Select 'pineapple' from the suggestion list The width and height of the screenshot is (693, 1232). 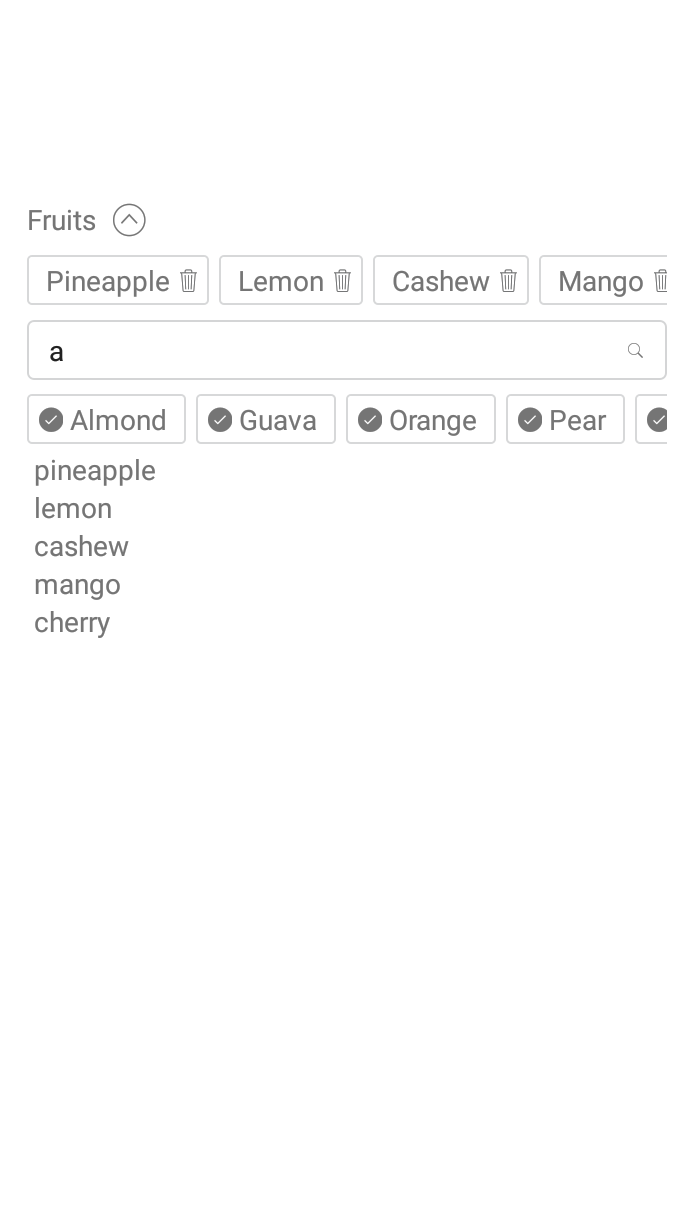point(95,471)
